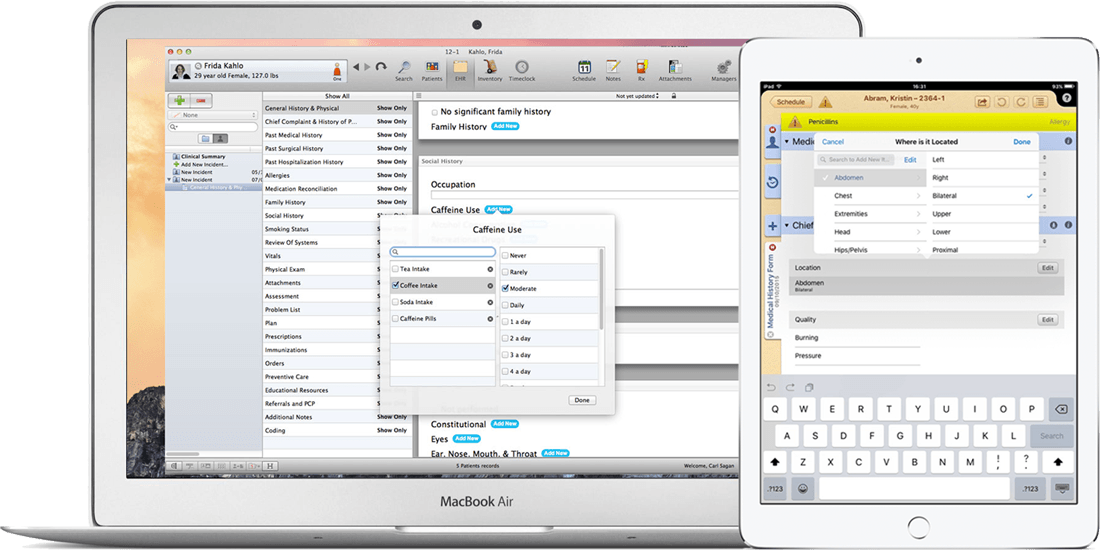Select Allergies in the section list
1100x550 pixels.
tap(337, 175)
